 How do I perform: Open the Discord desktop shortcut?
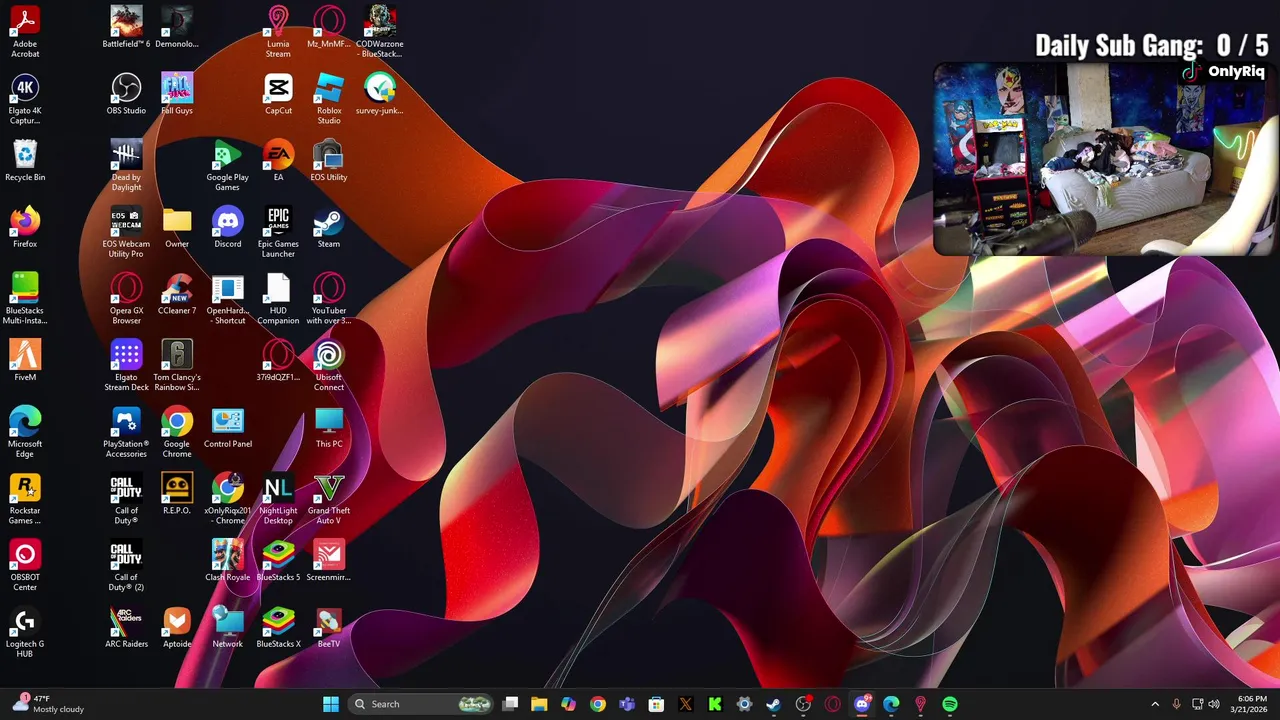(x=227, y=228)
